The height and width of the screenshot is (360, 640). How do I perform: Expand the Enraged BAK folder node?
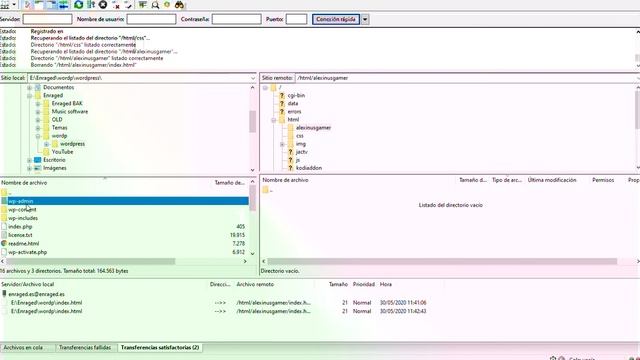pyautogui.click(x=38, y=104)
